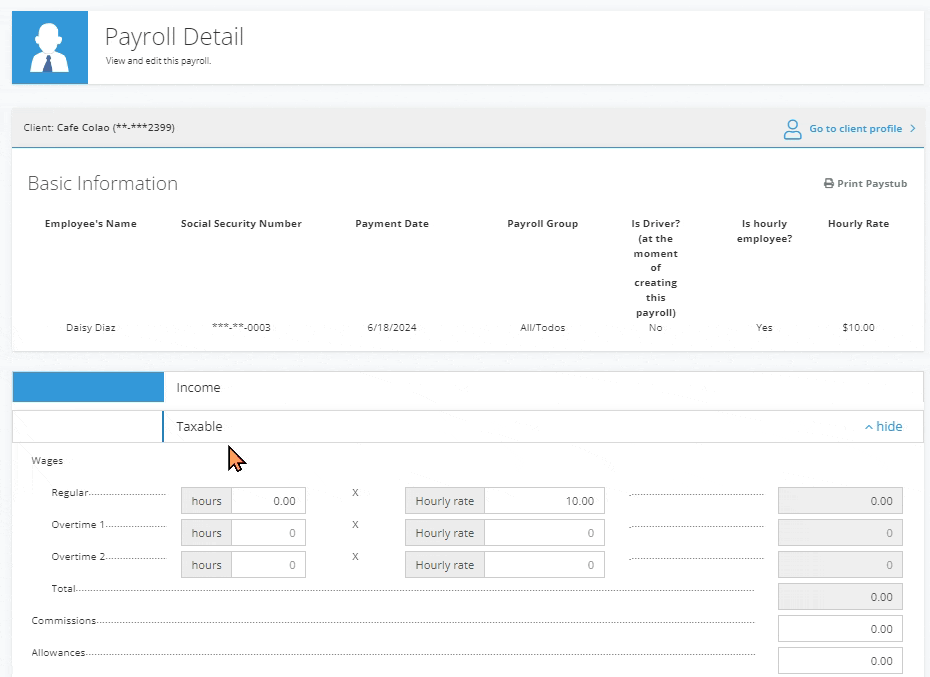930x677 pixels.
Task: Select the Income section header
Action: coord(468,387)
